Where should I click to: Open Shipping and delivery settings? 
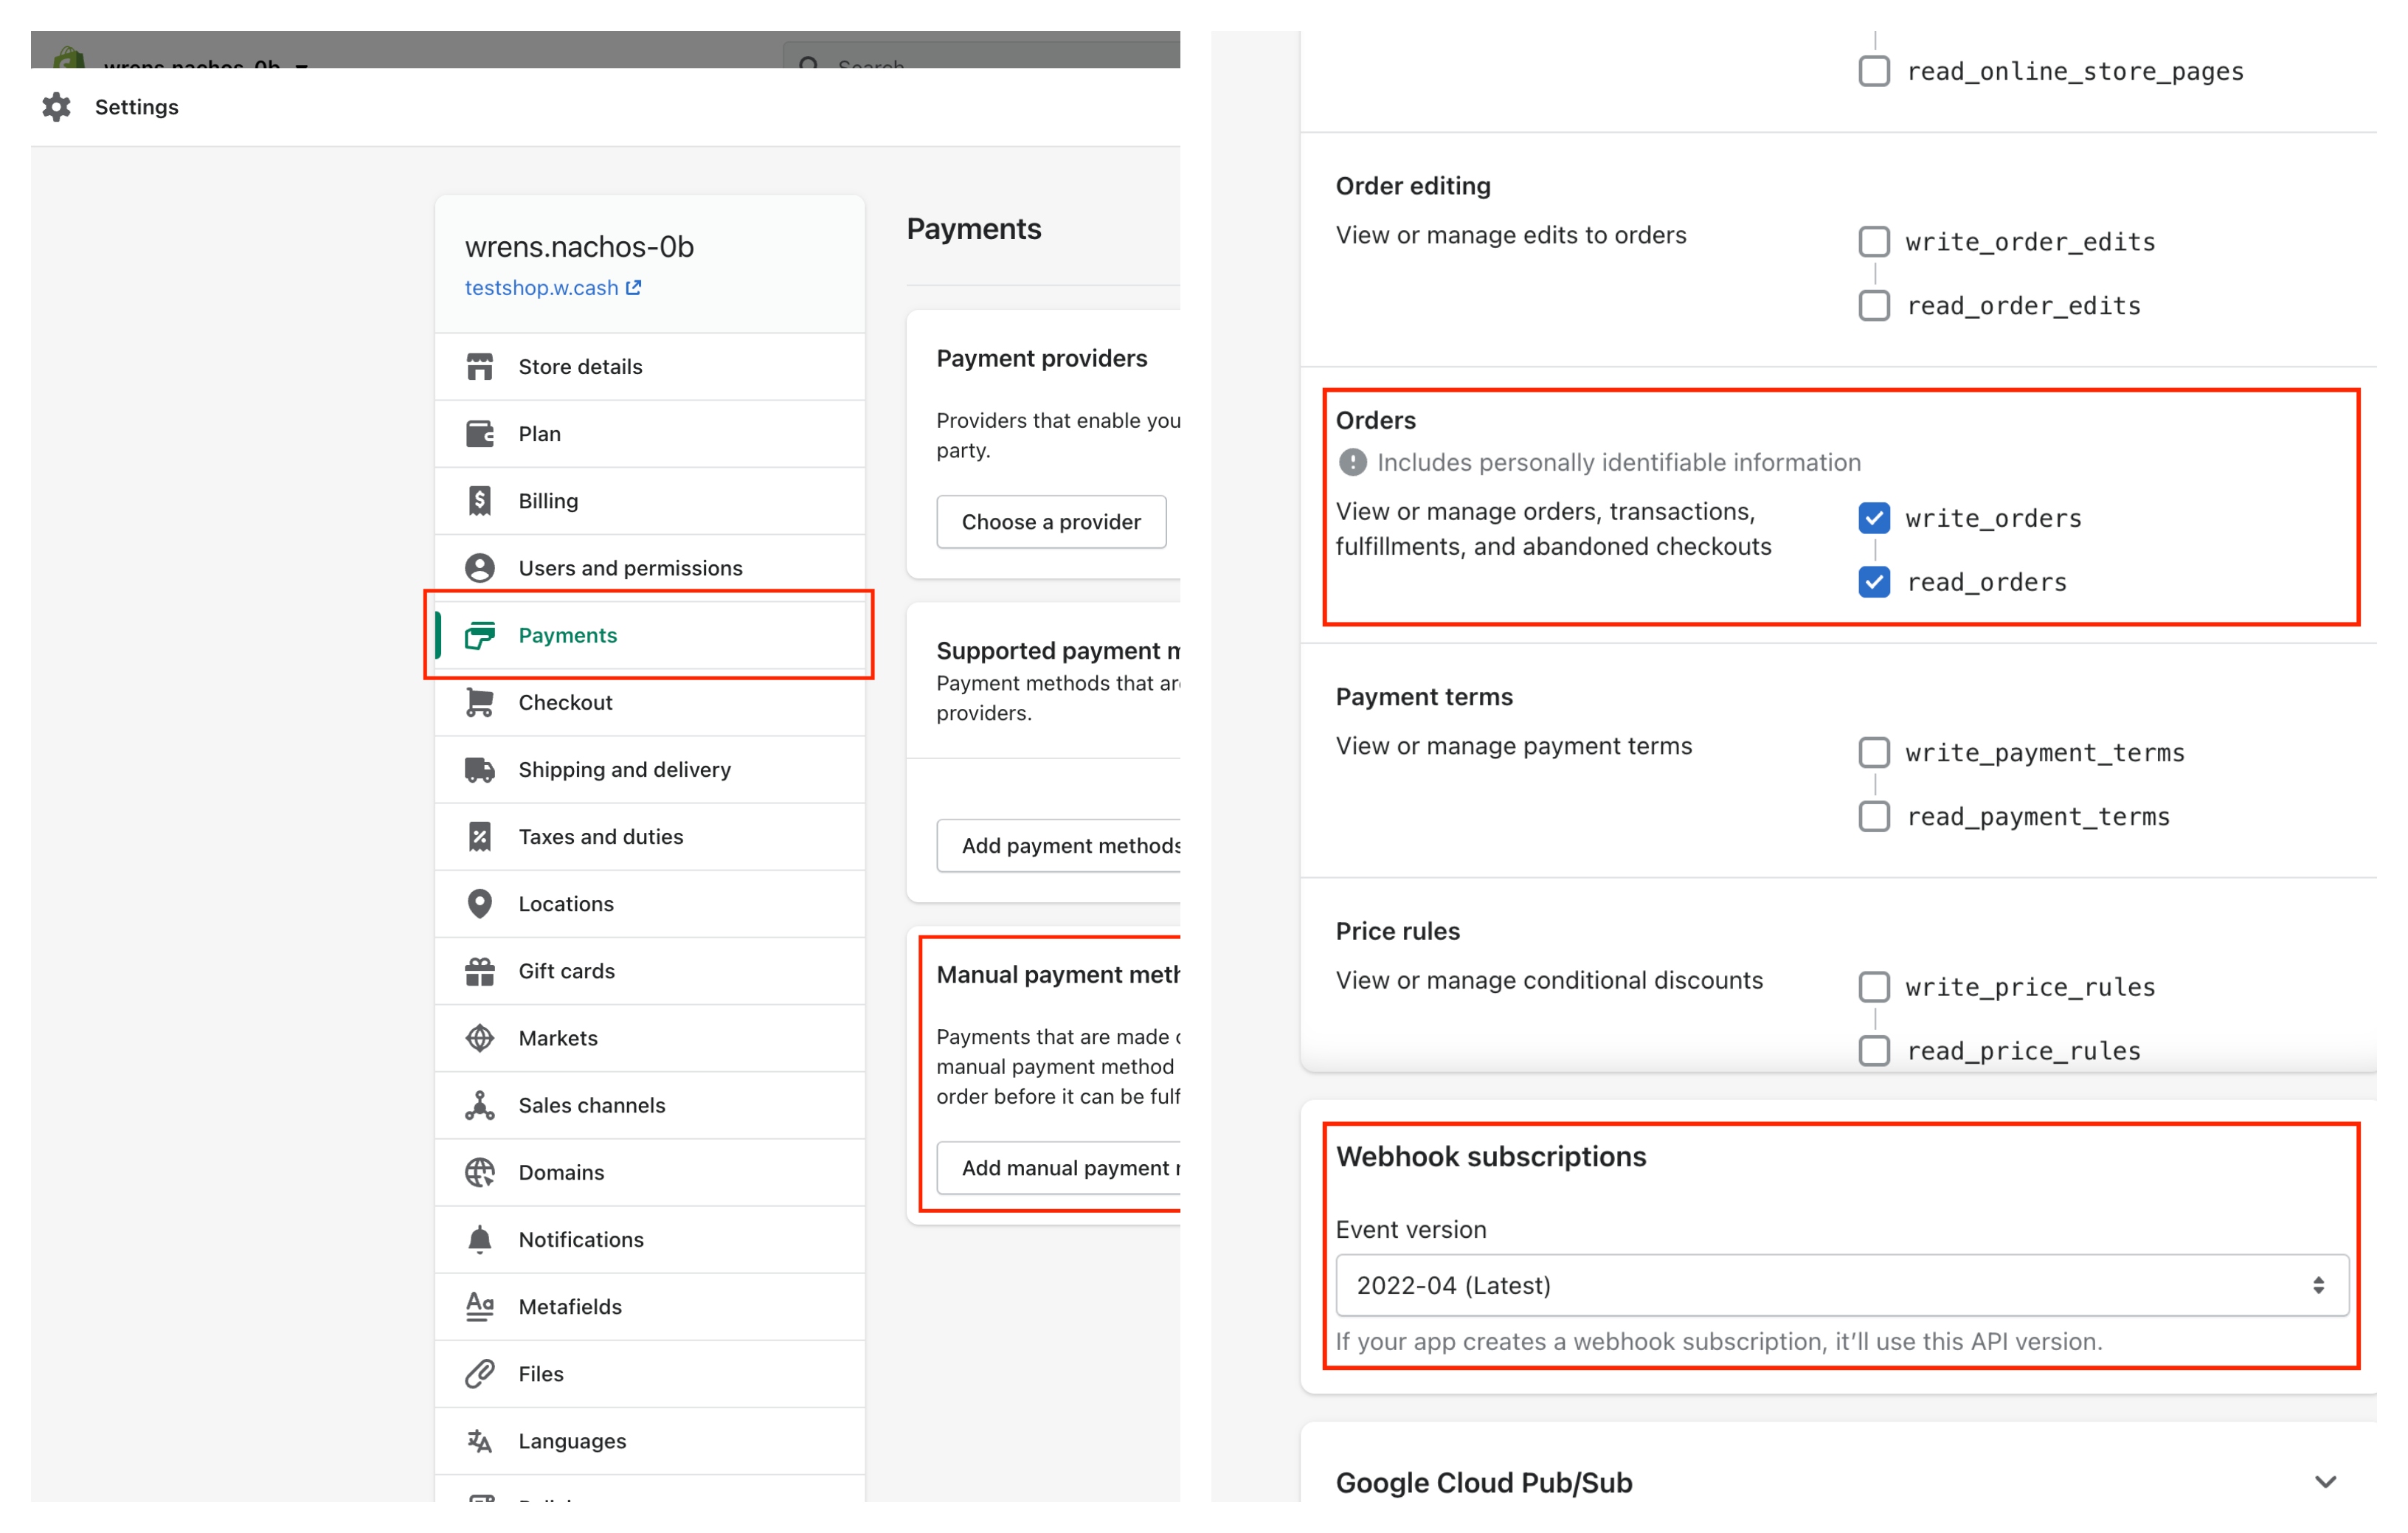tap(650, 769)
